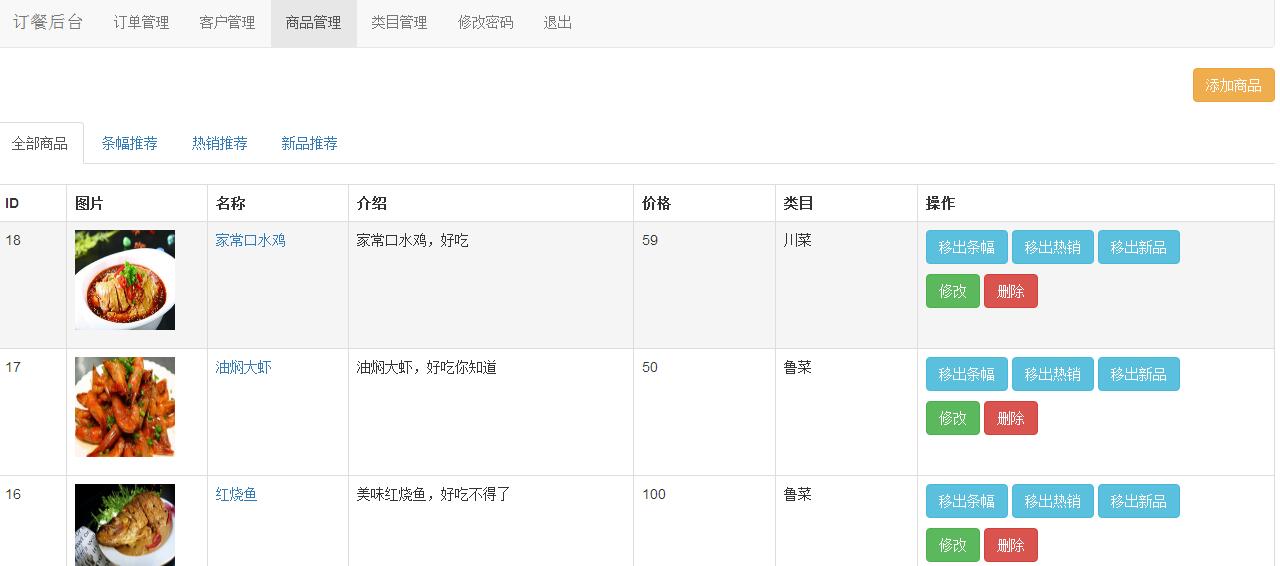The height and width of the screenshot is (566, 1280).
Task: Click the description 油焖大虾，好吃你知道
Action: [x=427, y=367]
